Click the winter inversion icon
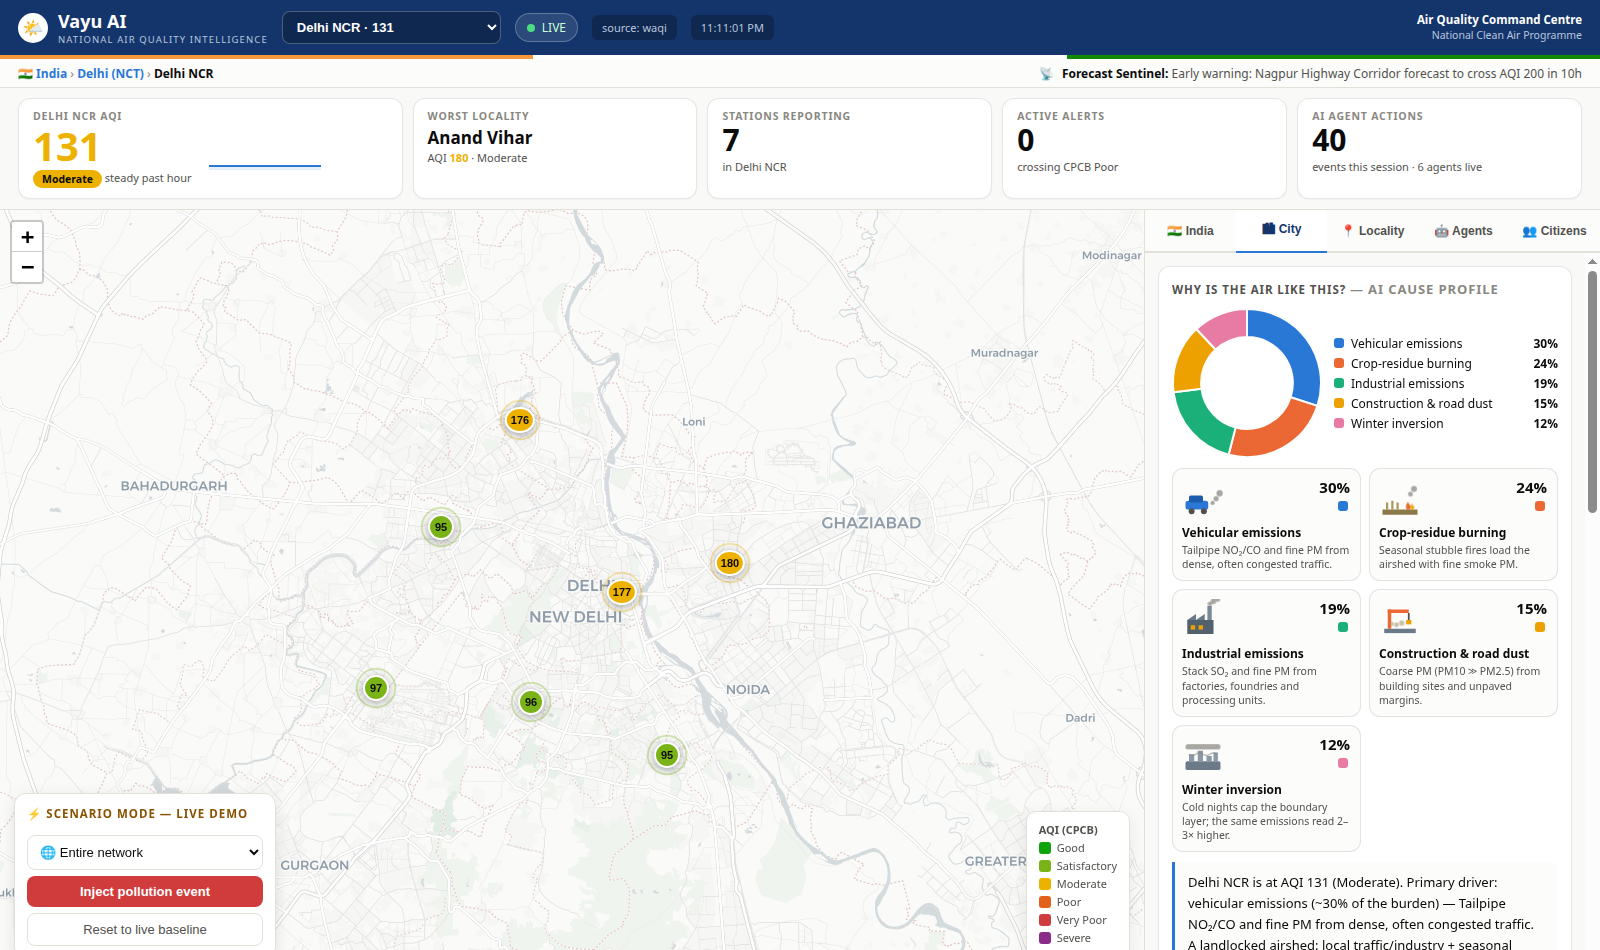 point(1203,757)
